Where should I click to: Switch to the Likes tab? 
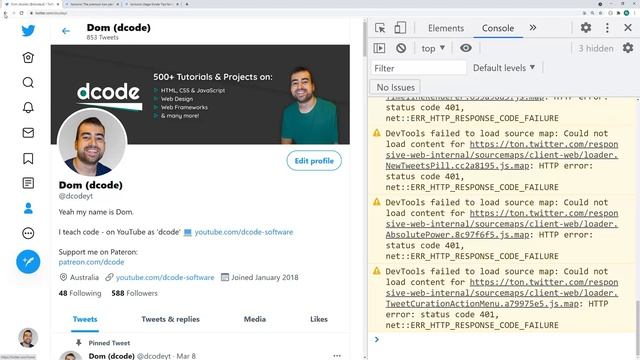[319, 319]
